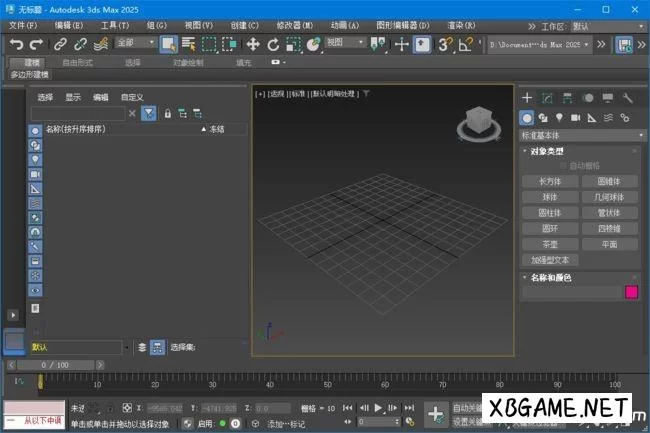Viewport: 650px width, 433px height.
Task: Select the Move transform tool
Action: [252, 44]
